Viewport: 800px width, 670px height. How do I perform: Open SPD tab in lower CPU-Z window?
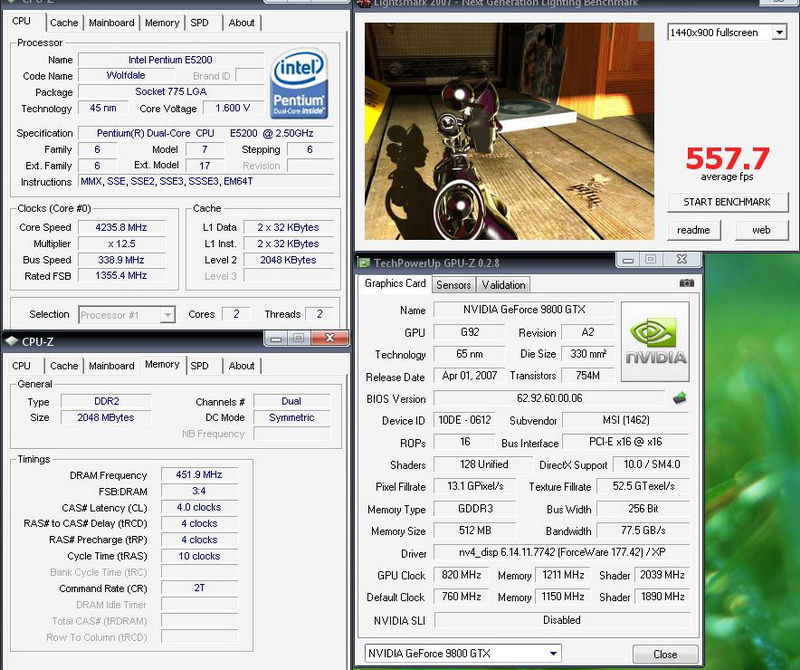199,366
